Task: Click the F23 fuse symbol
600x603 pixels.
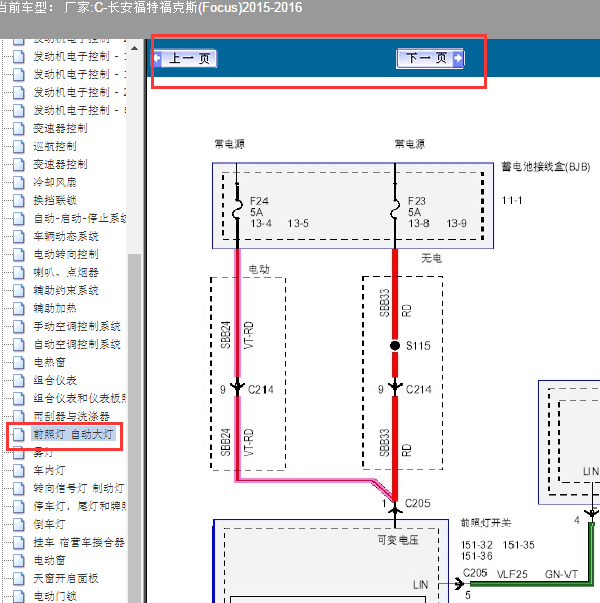Action: [395, 210]
